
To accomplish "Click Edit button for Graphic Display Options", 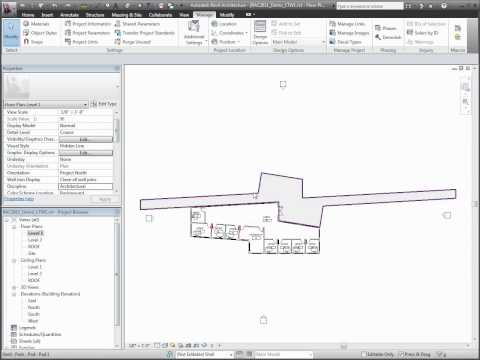I will (x=86, y=153).
